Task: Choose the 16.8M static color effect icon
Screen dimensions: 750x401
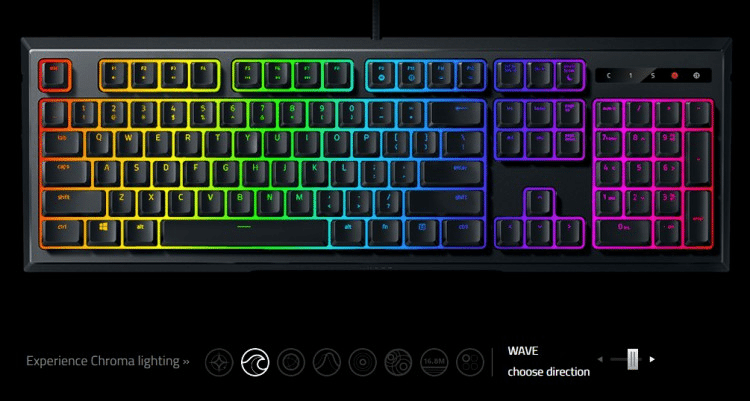Action: tap(434, 362)
